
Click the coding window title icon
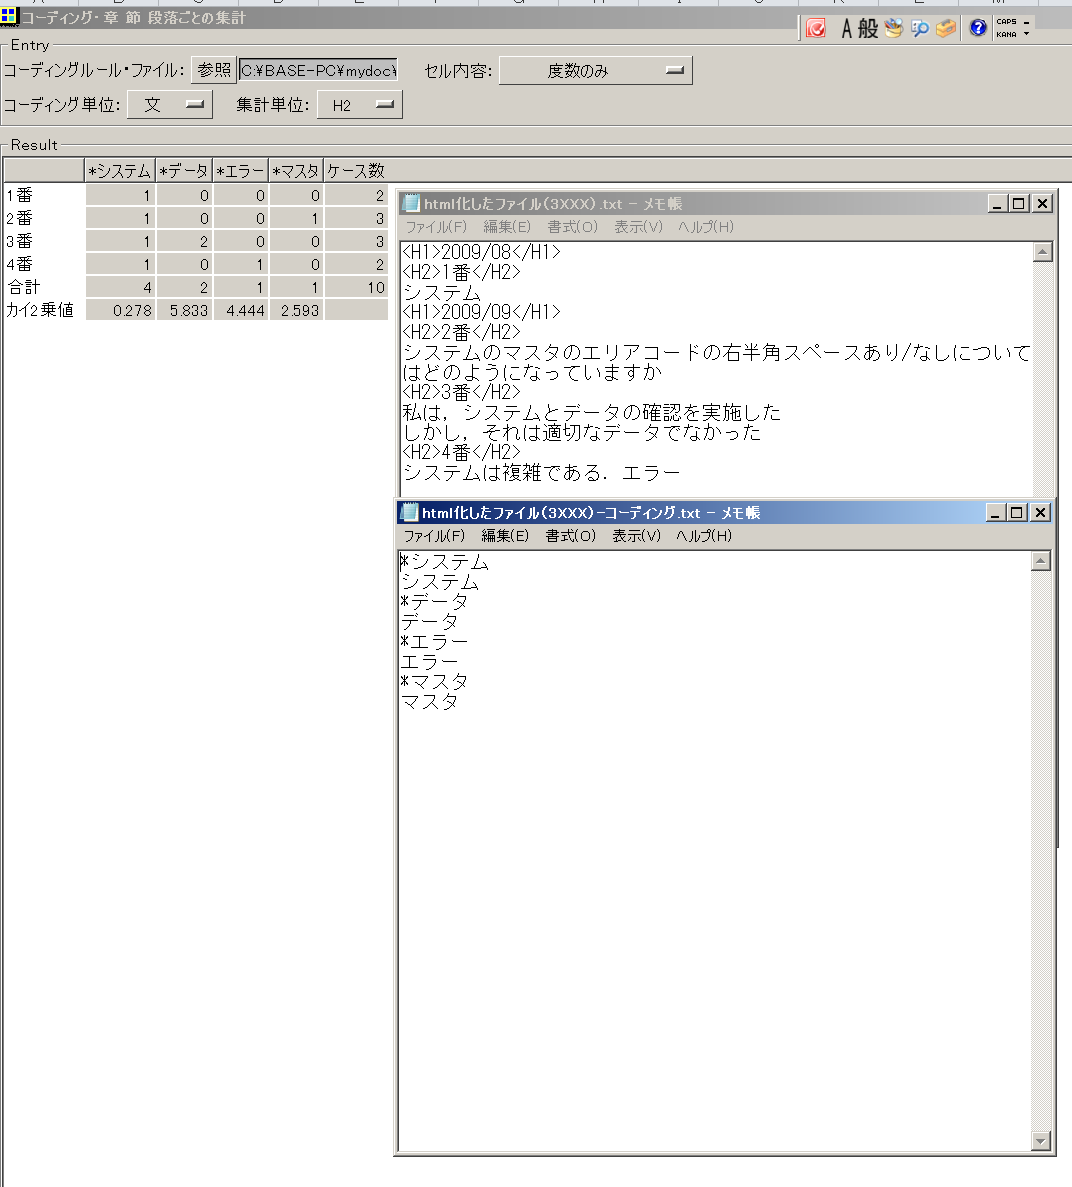click(9, 16)
